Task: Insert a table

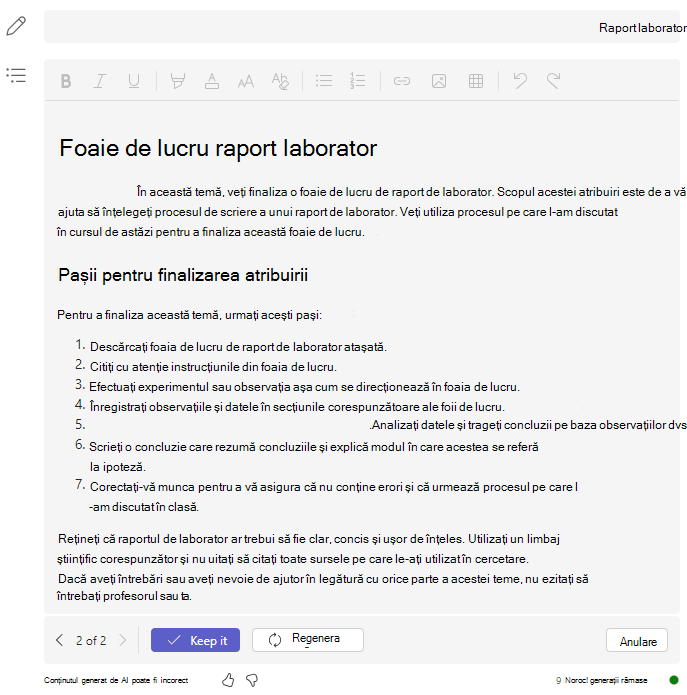Action: point(476,81)
